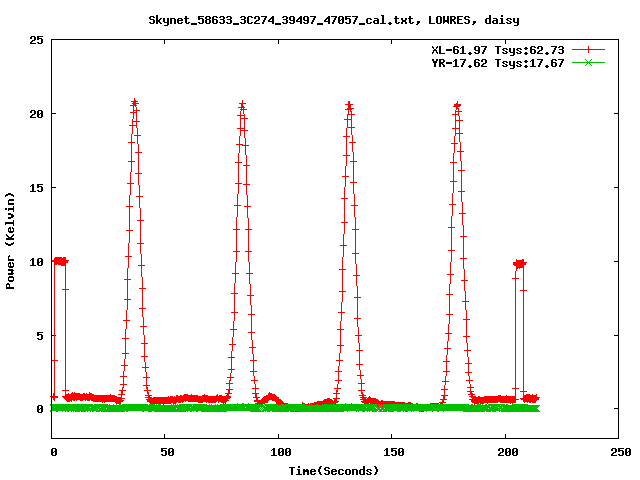Click the y-axis tick label 15
This screenshot has height=480, width=640.
[36, 188]
